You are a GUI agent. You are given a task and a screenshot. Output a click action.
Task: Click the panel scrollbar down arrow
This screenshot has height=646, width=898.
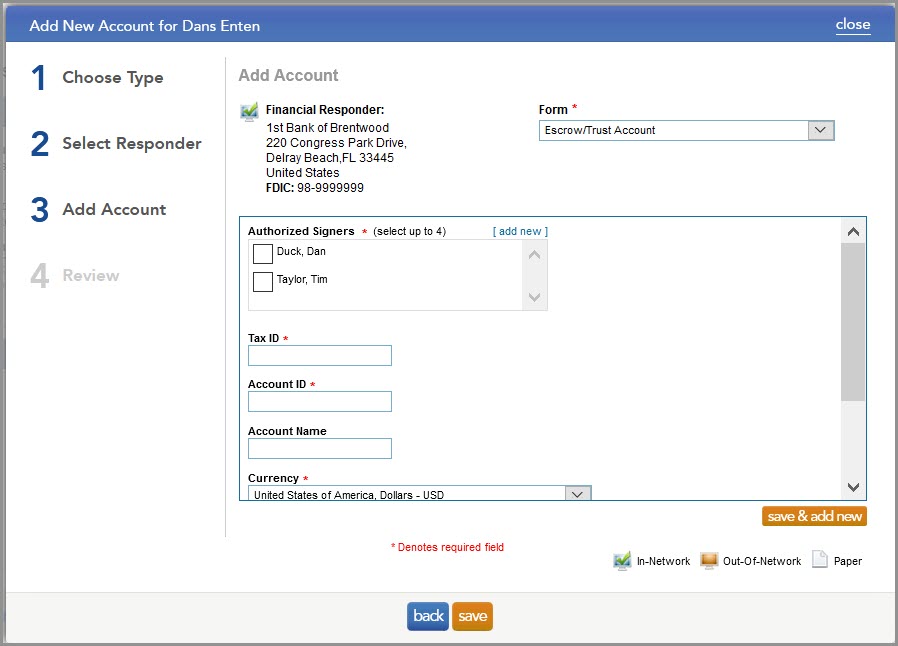click(x=852, y=488)
